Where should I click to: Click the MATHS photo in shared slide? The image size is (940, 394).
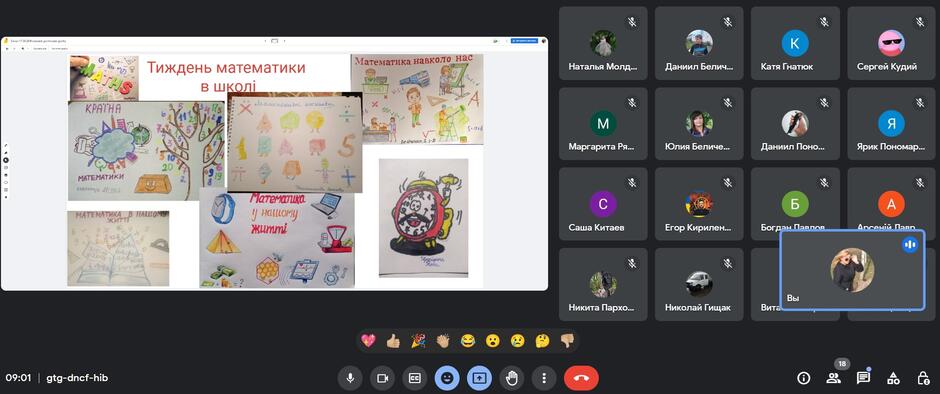[x=104, y=79]
